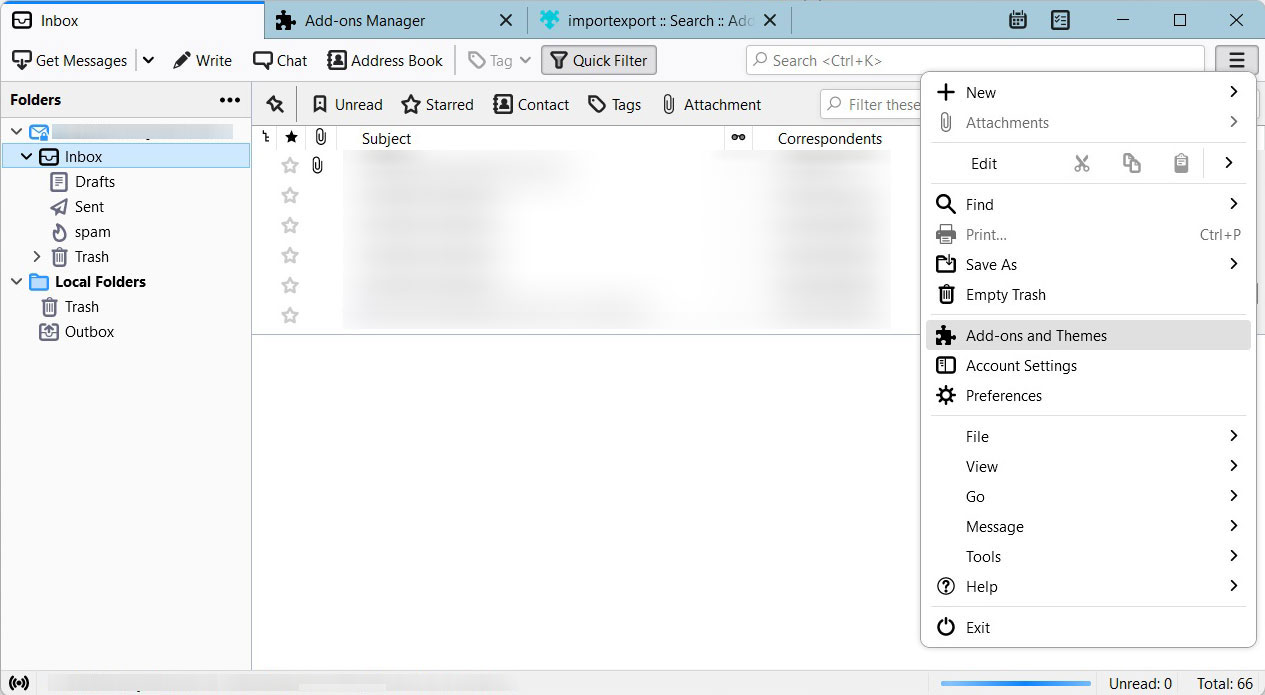Open Get Messages dropdown arrow
Screen dimensions: 1265x695
click(x=148, y=60)
